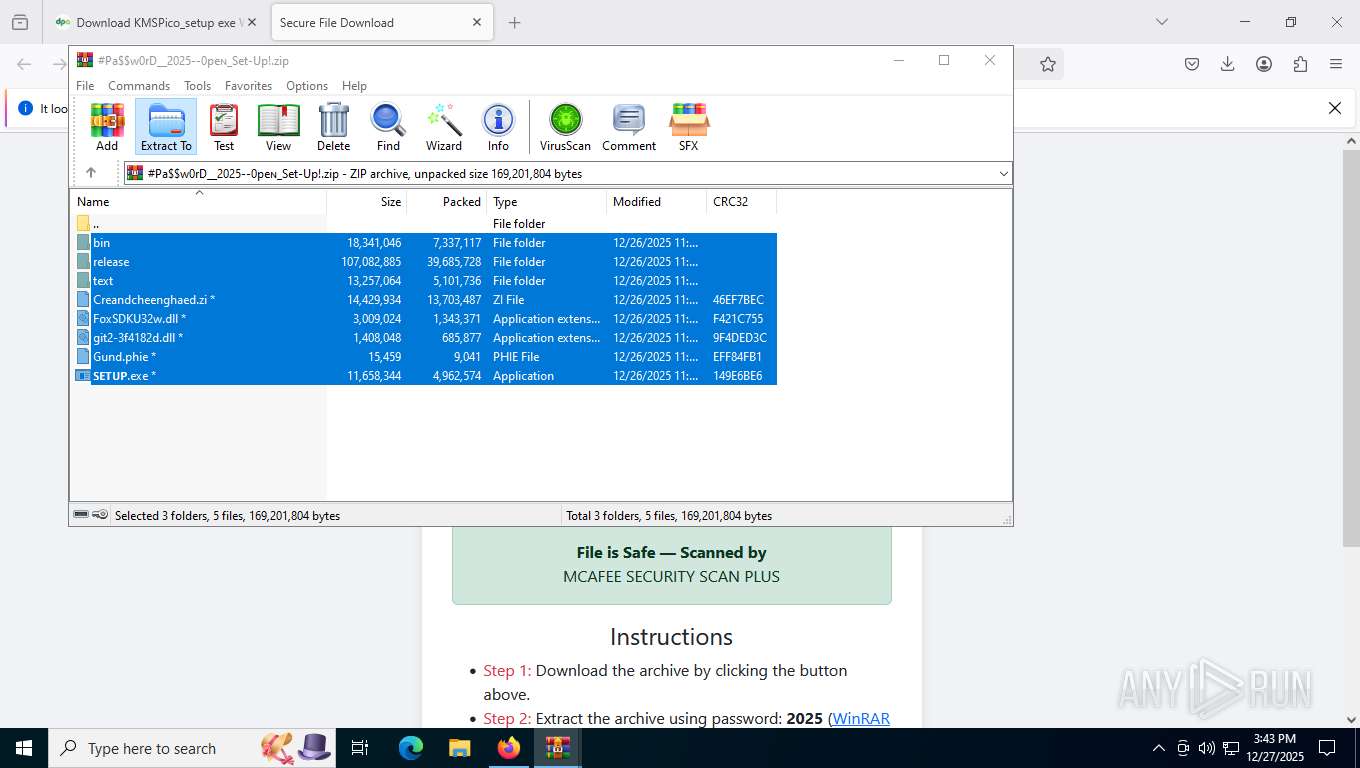Open the File menu
Image resolution: width=1360 pixels, height=768 pixels.
(x=85, y=86)
